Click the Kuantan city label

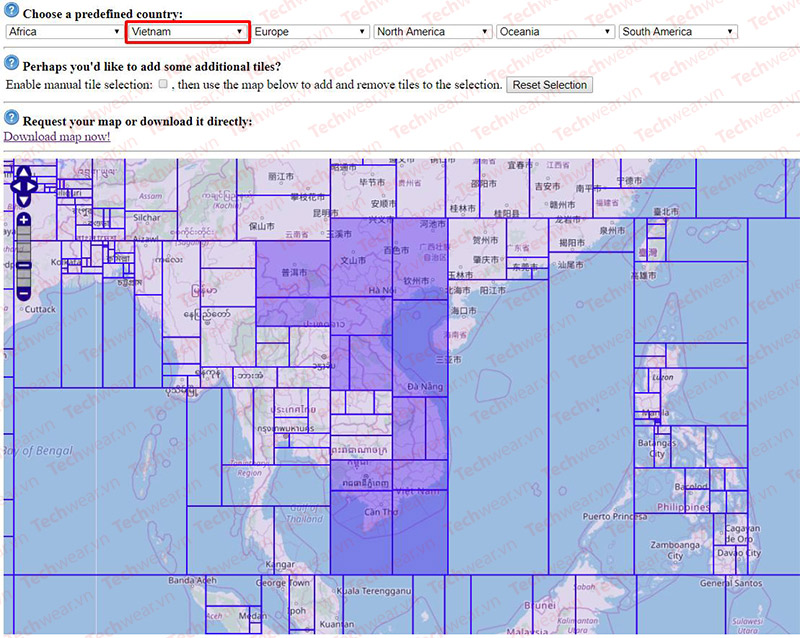(337, 624)
